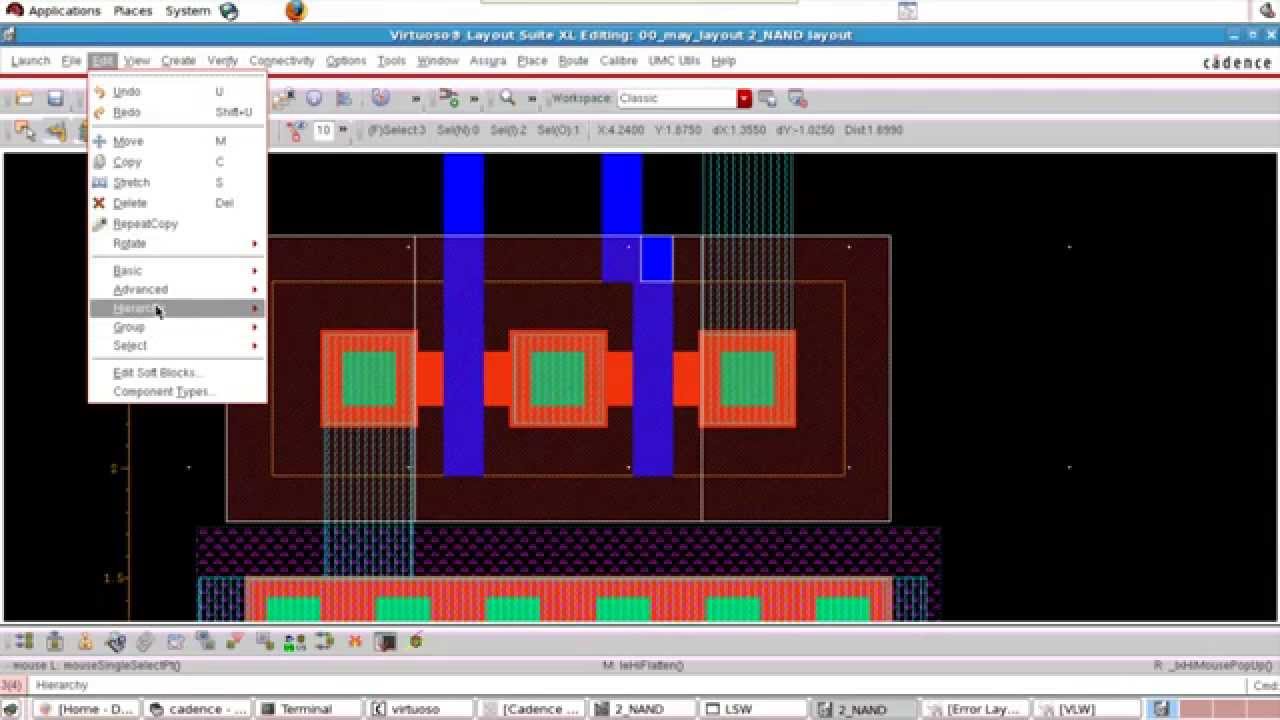The height and width of the screenshot is (720, 1280).
Task: Expand overflow chevron next to zoom icon
Action: coord(532,98)
